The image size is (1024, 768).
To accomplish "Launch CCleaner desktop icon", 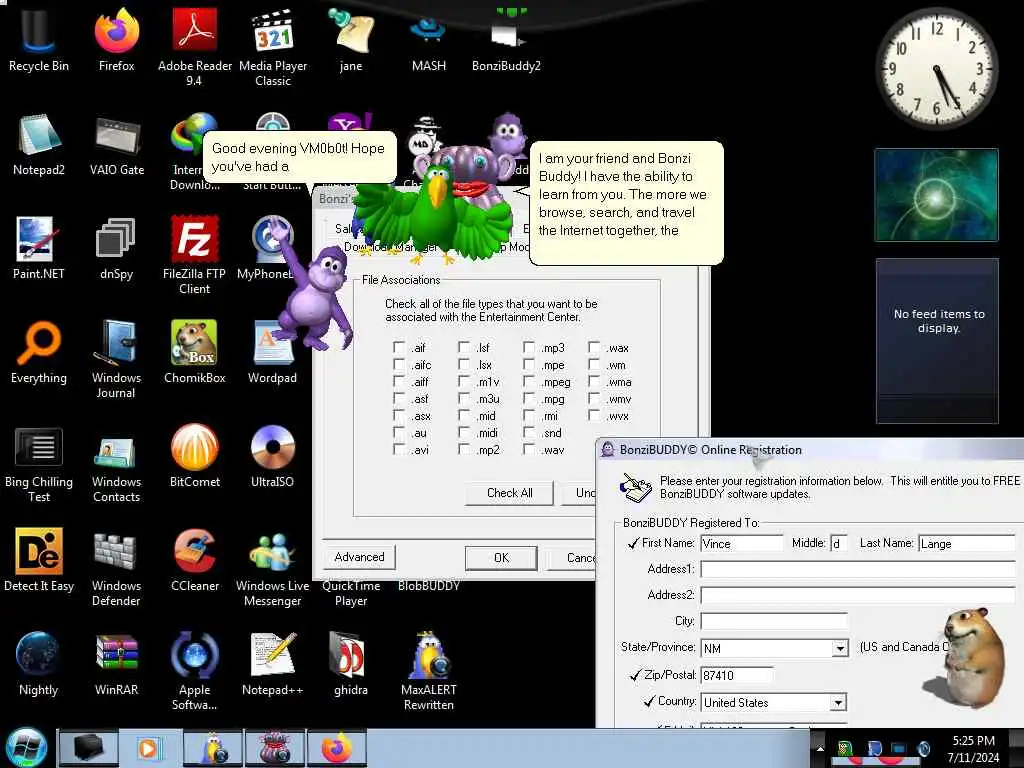I will pyautogui.click(x=194, y=560).
